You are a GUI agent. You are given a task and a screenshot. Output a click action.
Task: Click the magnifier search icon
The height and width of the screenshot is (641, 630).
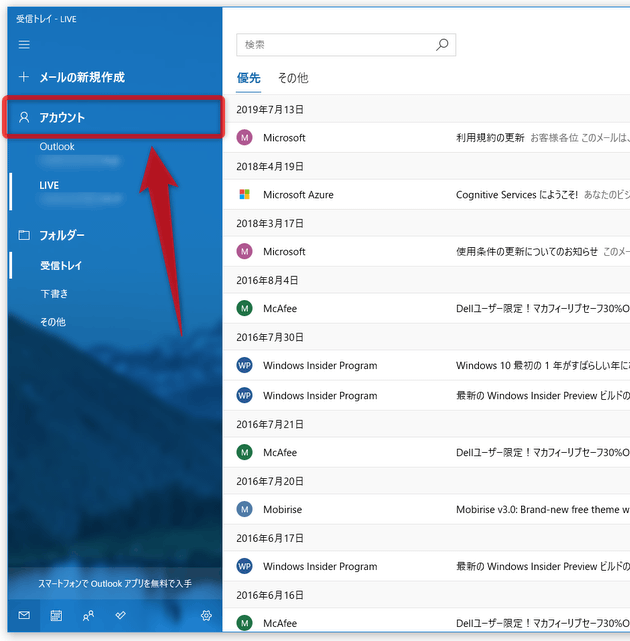tap(442, 45)
